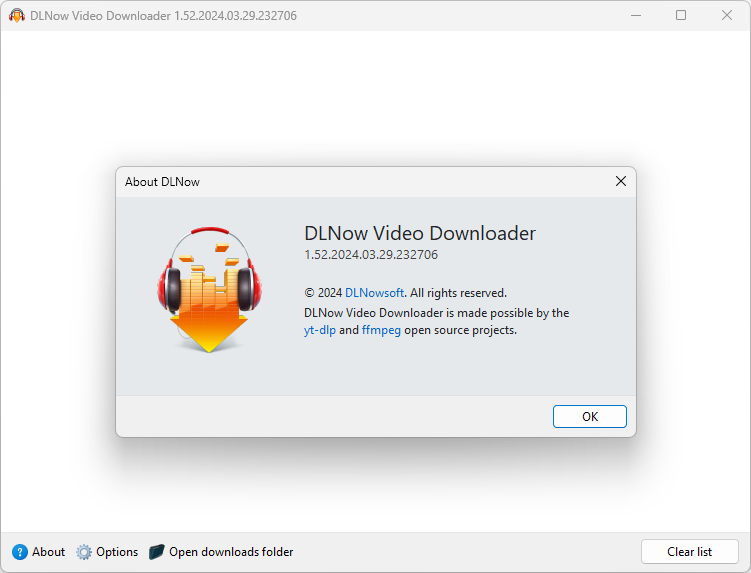Maximize the DLNow main window
Viewport: 751px width, 573px height.
pyautogui.click(x=681, y=15)
